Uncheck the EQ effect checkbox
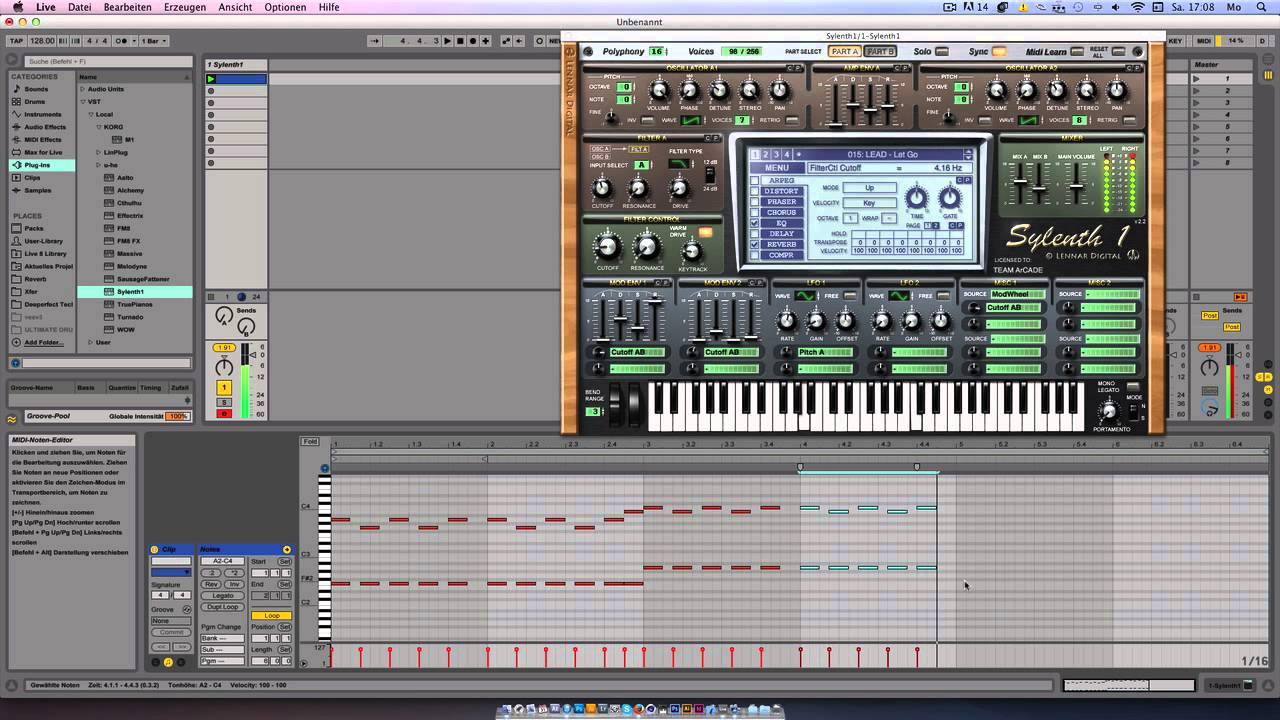Viewport: 1280px width, 720px height. pos(755,223)
